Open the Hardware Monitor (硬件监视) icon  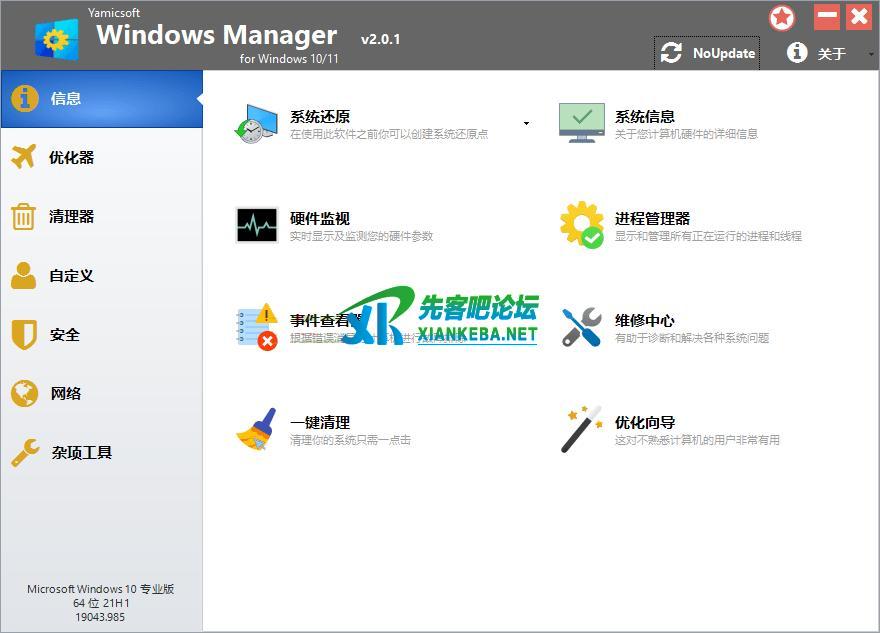click(x=256, y=225)
